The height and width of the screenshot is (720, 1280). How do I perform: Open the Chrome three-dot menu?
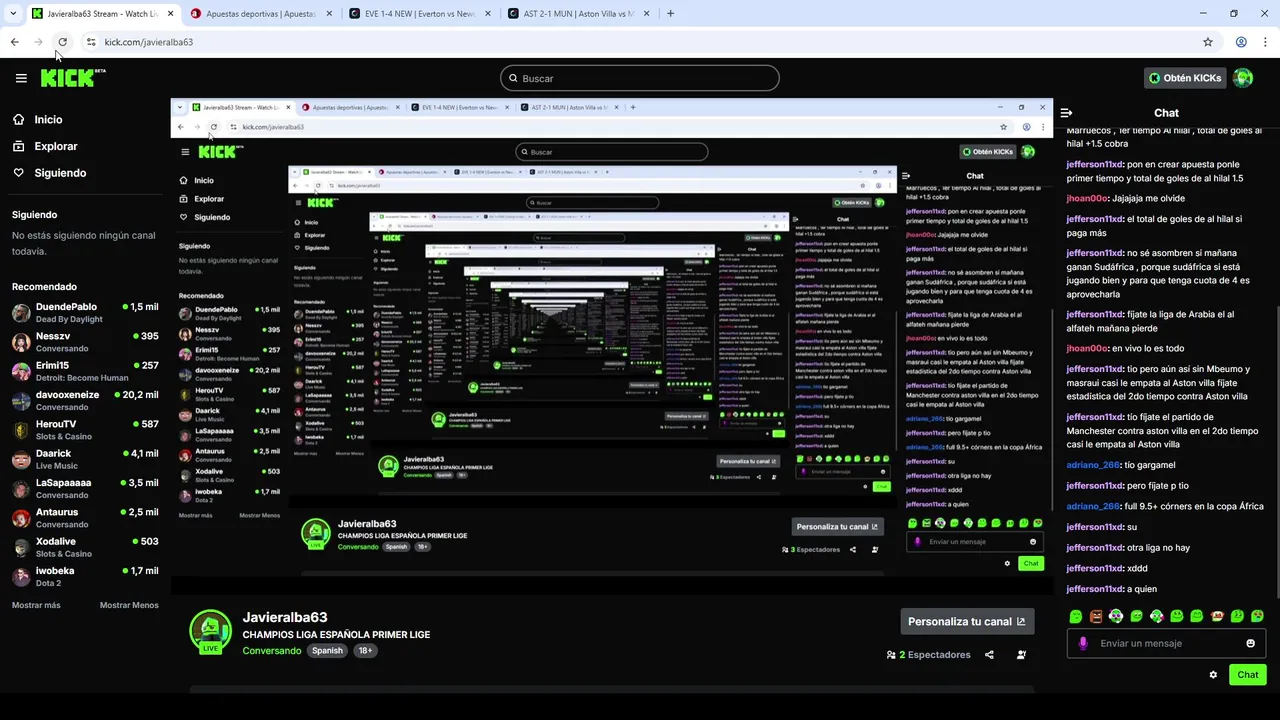point(1265,42)
